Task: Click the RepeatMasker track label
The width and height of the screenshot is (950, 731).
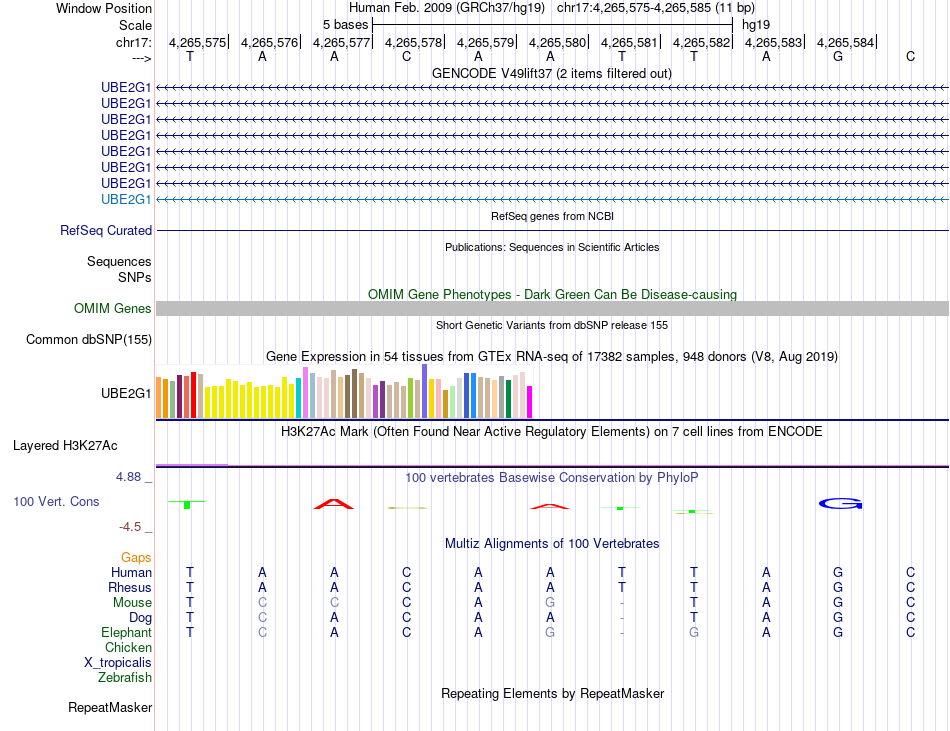Action: pyautogui.click(x=110, y=707)
